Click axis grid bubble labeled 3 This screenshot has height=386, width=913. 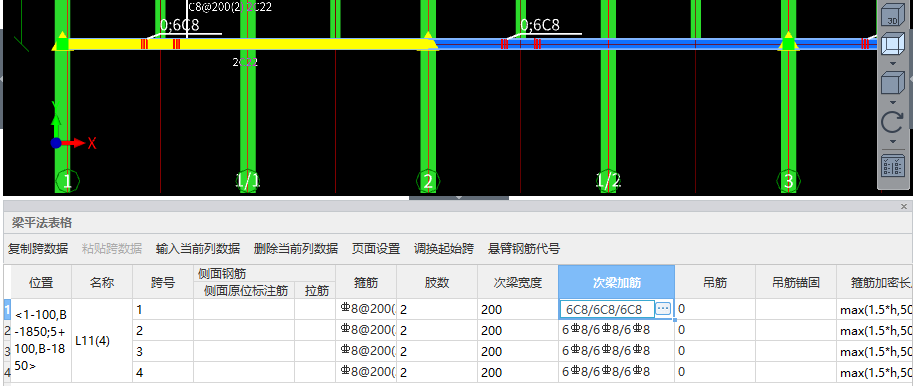pos(788,182)
